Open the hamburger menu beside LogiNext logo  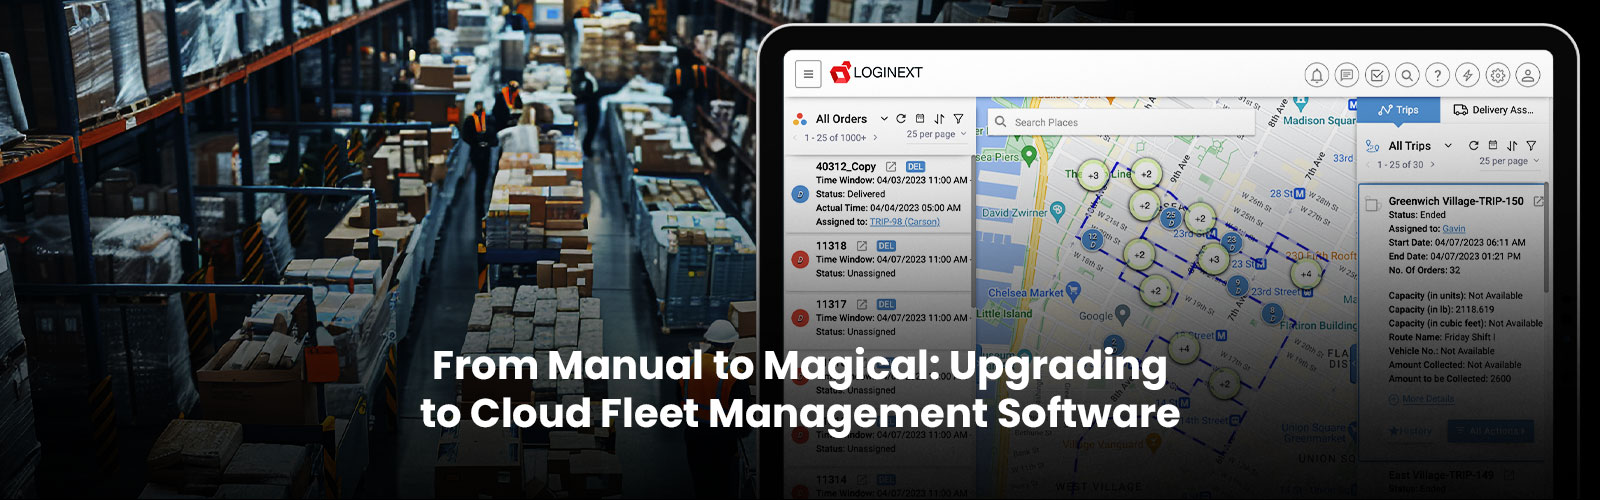(808, 74)
